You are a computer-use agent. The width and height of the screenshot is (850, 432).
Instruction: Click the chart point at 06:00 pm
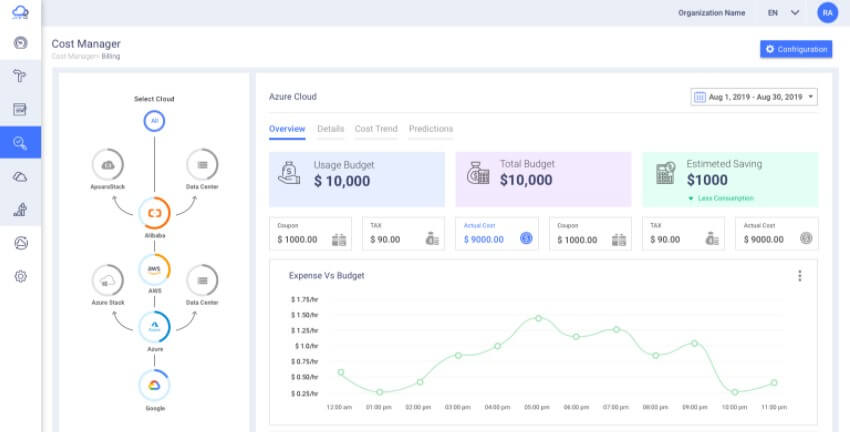tap(576, 337)
